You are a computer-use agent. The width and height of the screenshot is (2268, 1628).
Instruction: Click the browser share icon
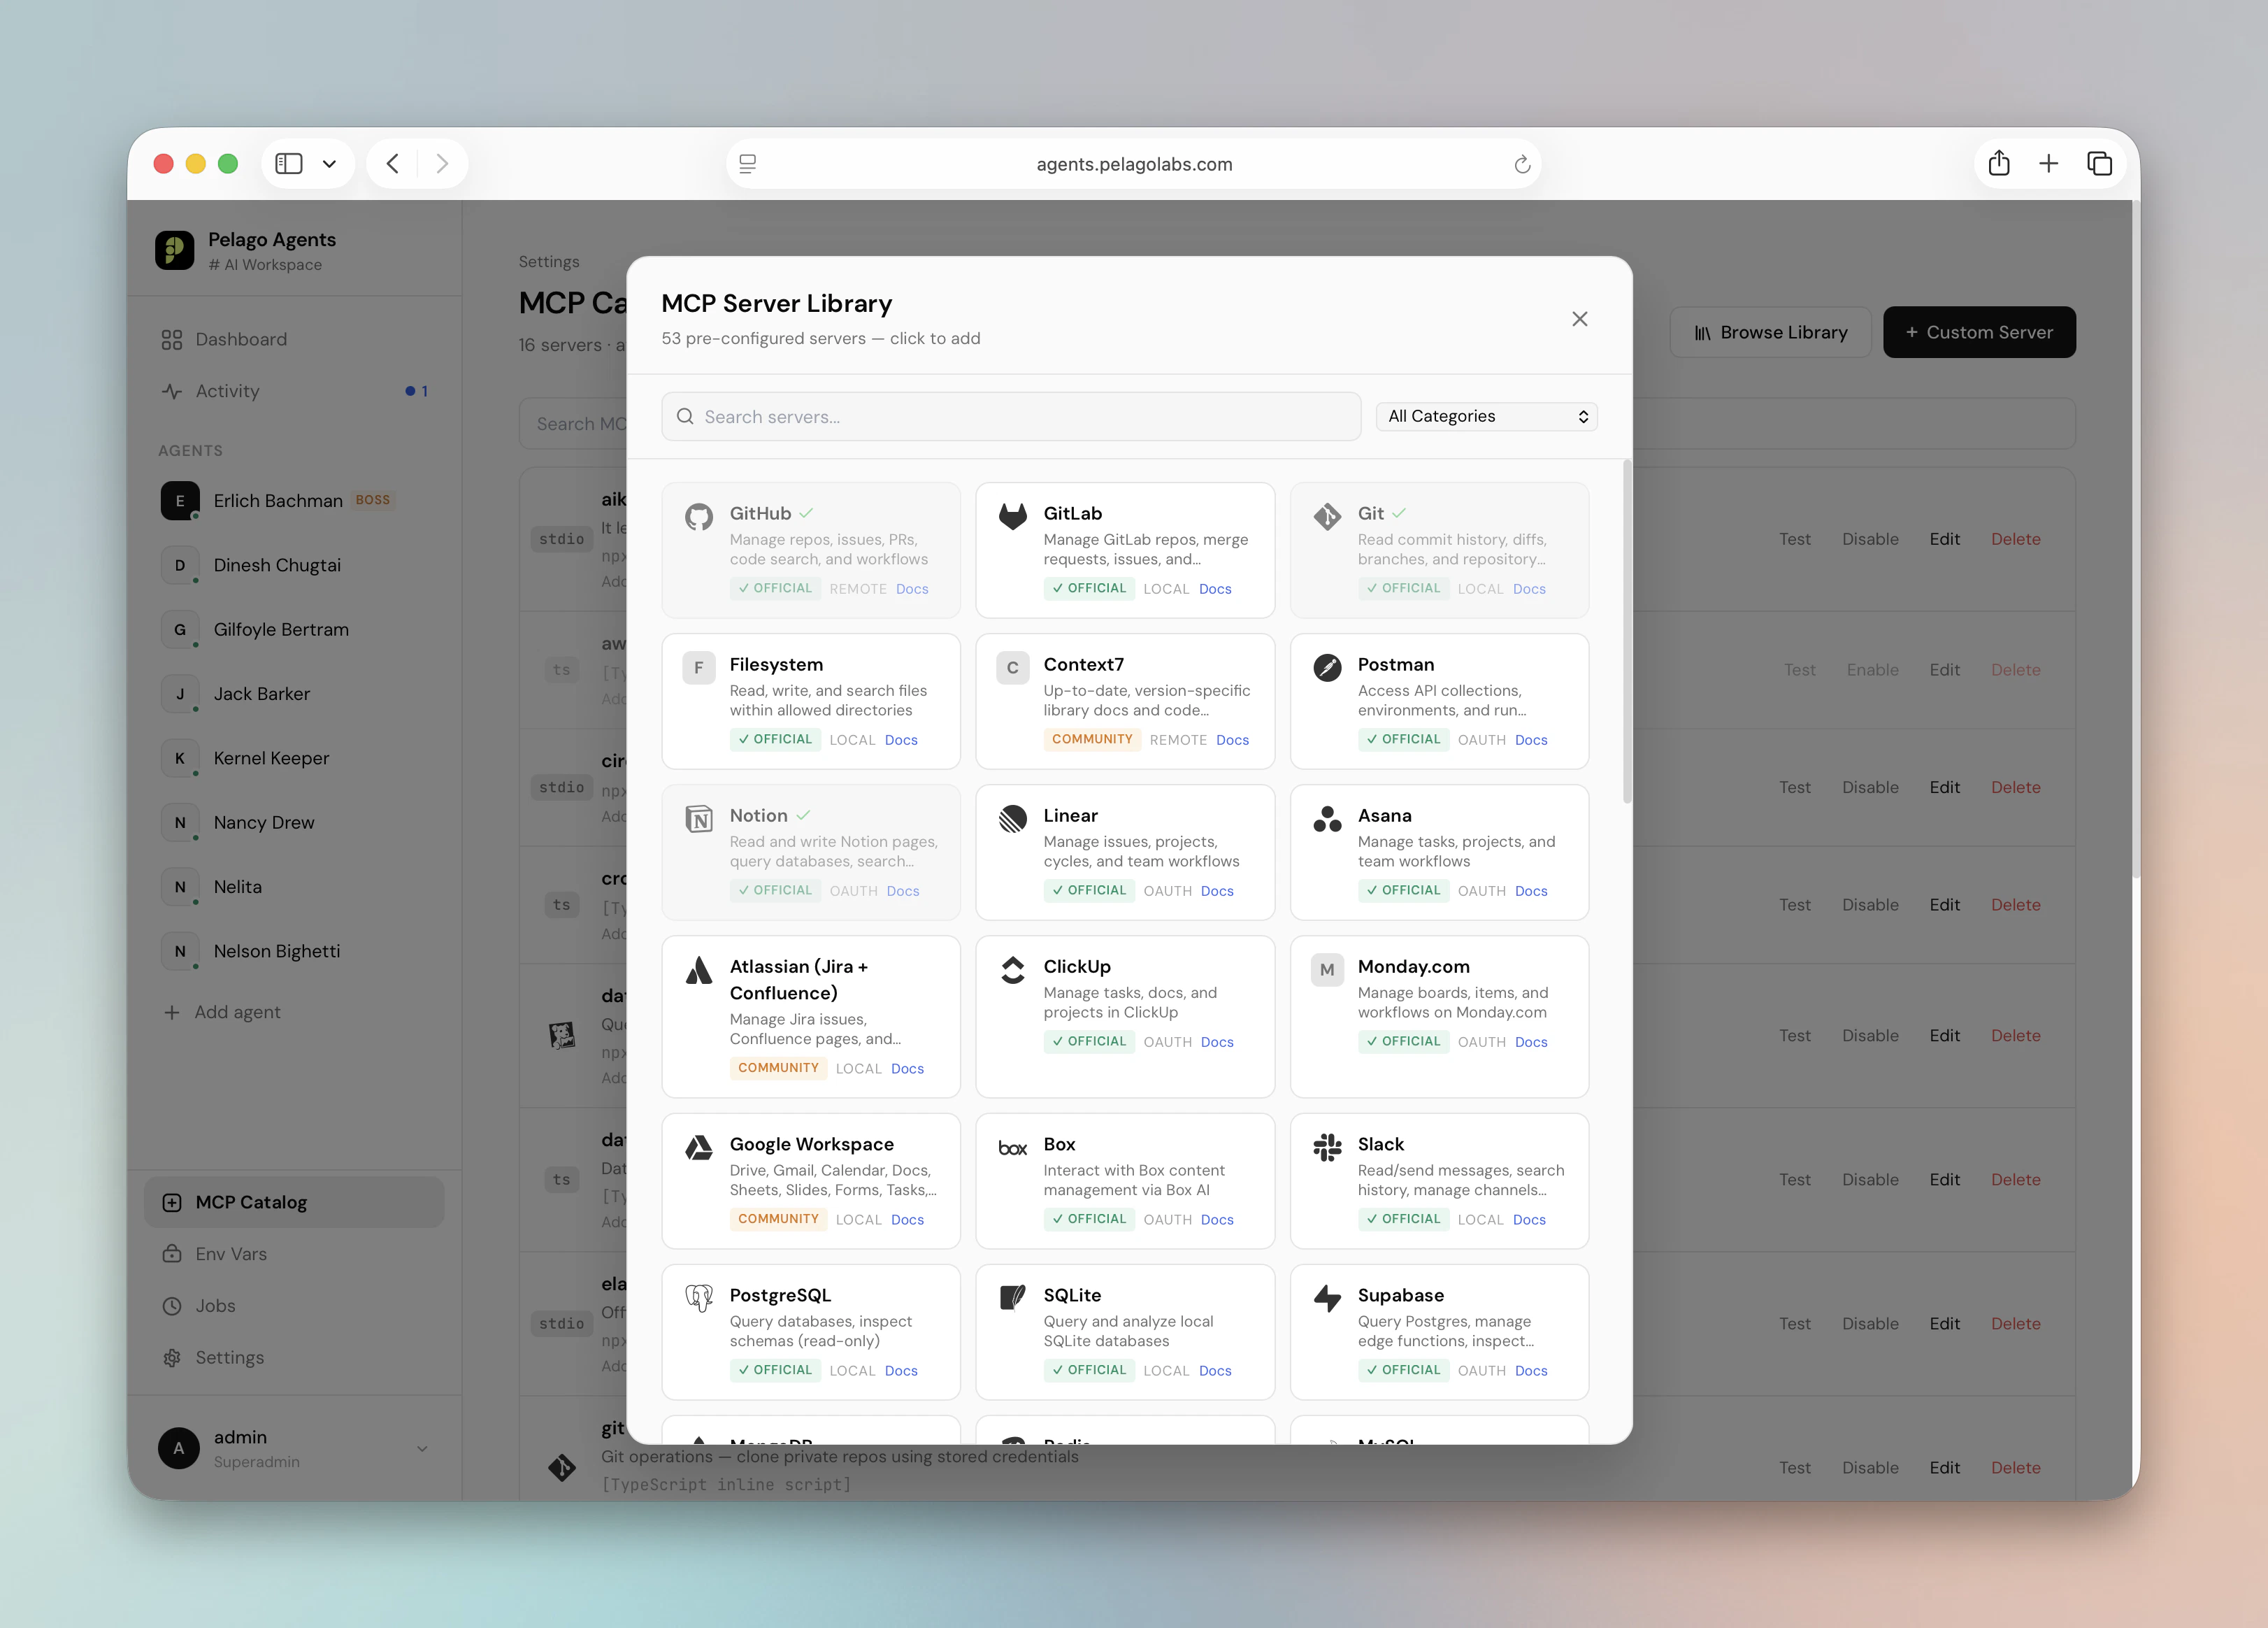click(x=1998, y=163)
